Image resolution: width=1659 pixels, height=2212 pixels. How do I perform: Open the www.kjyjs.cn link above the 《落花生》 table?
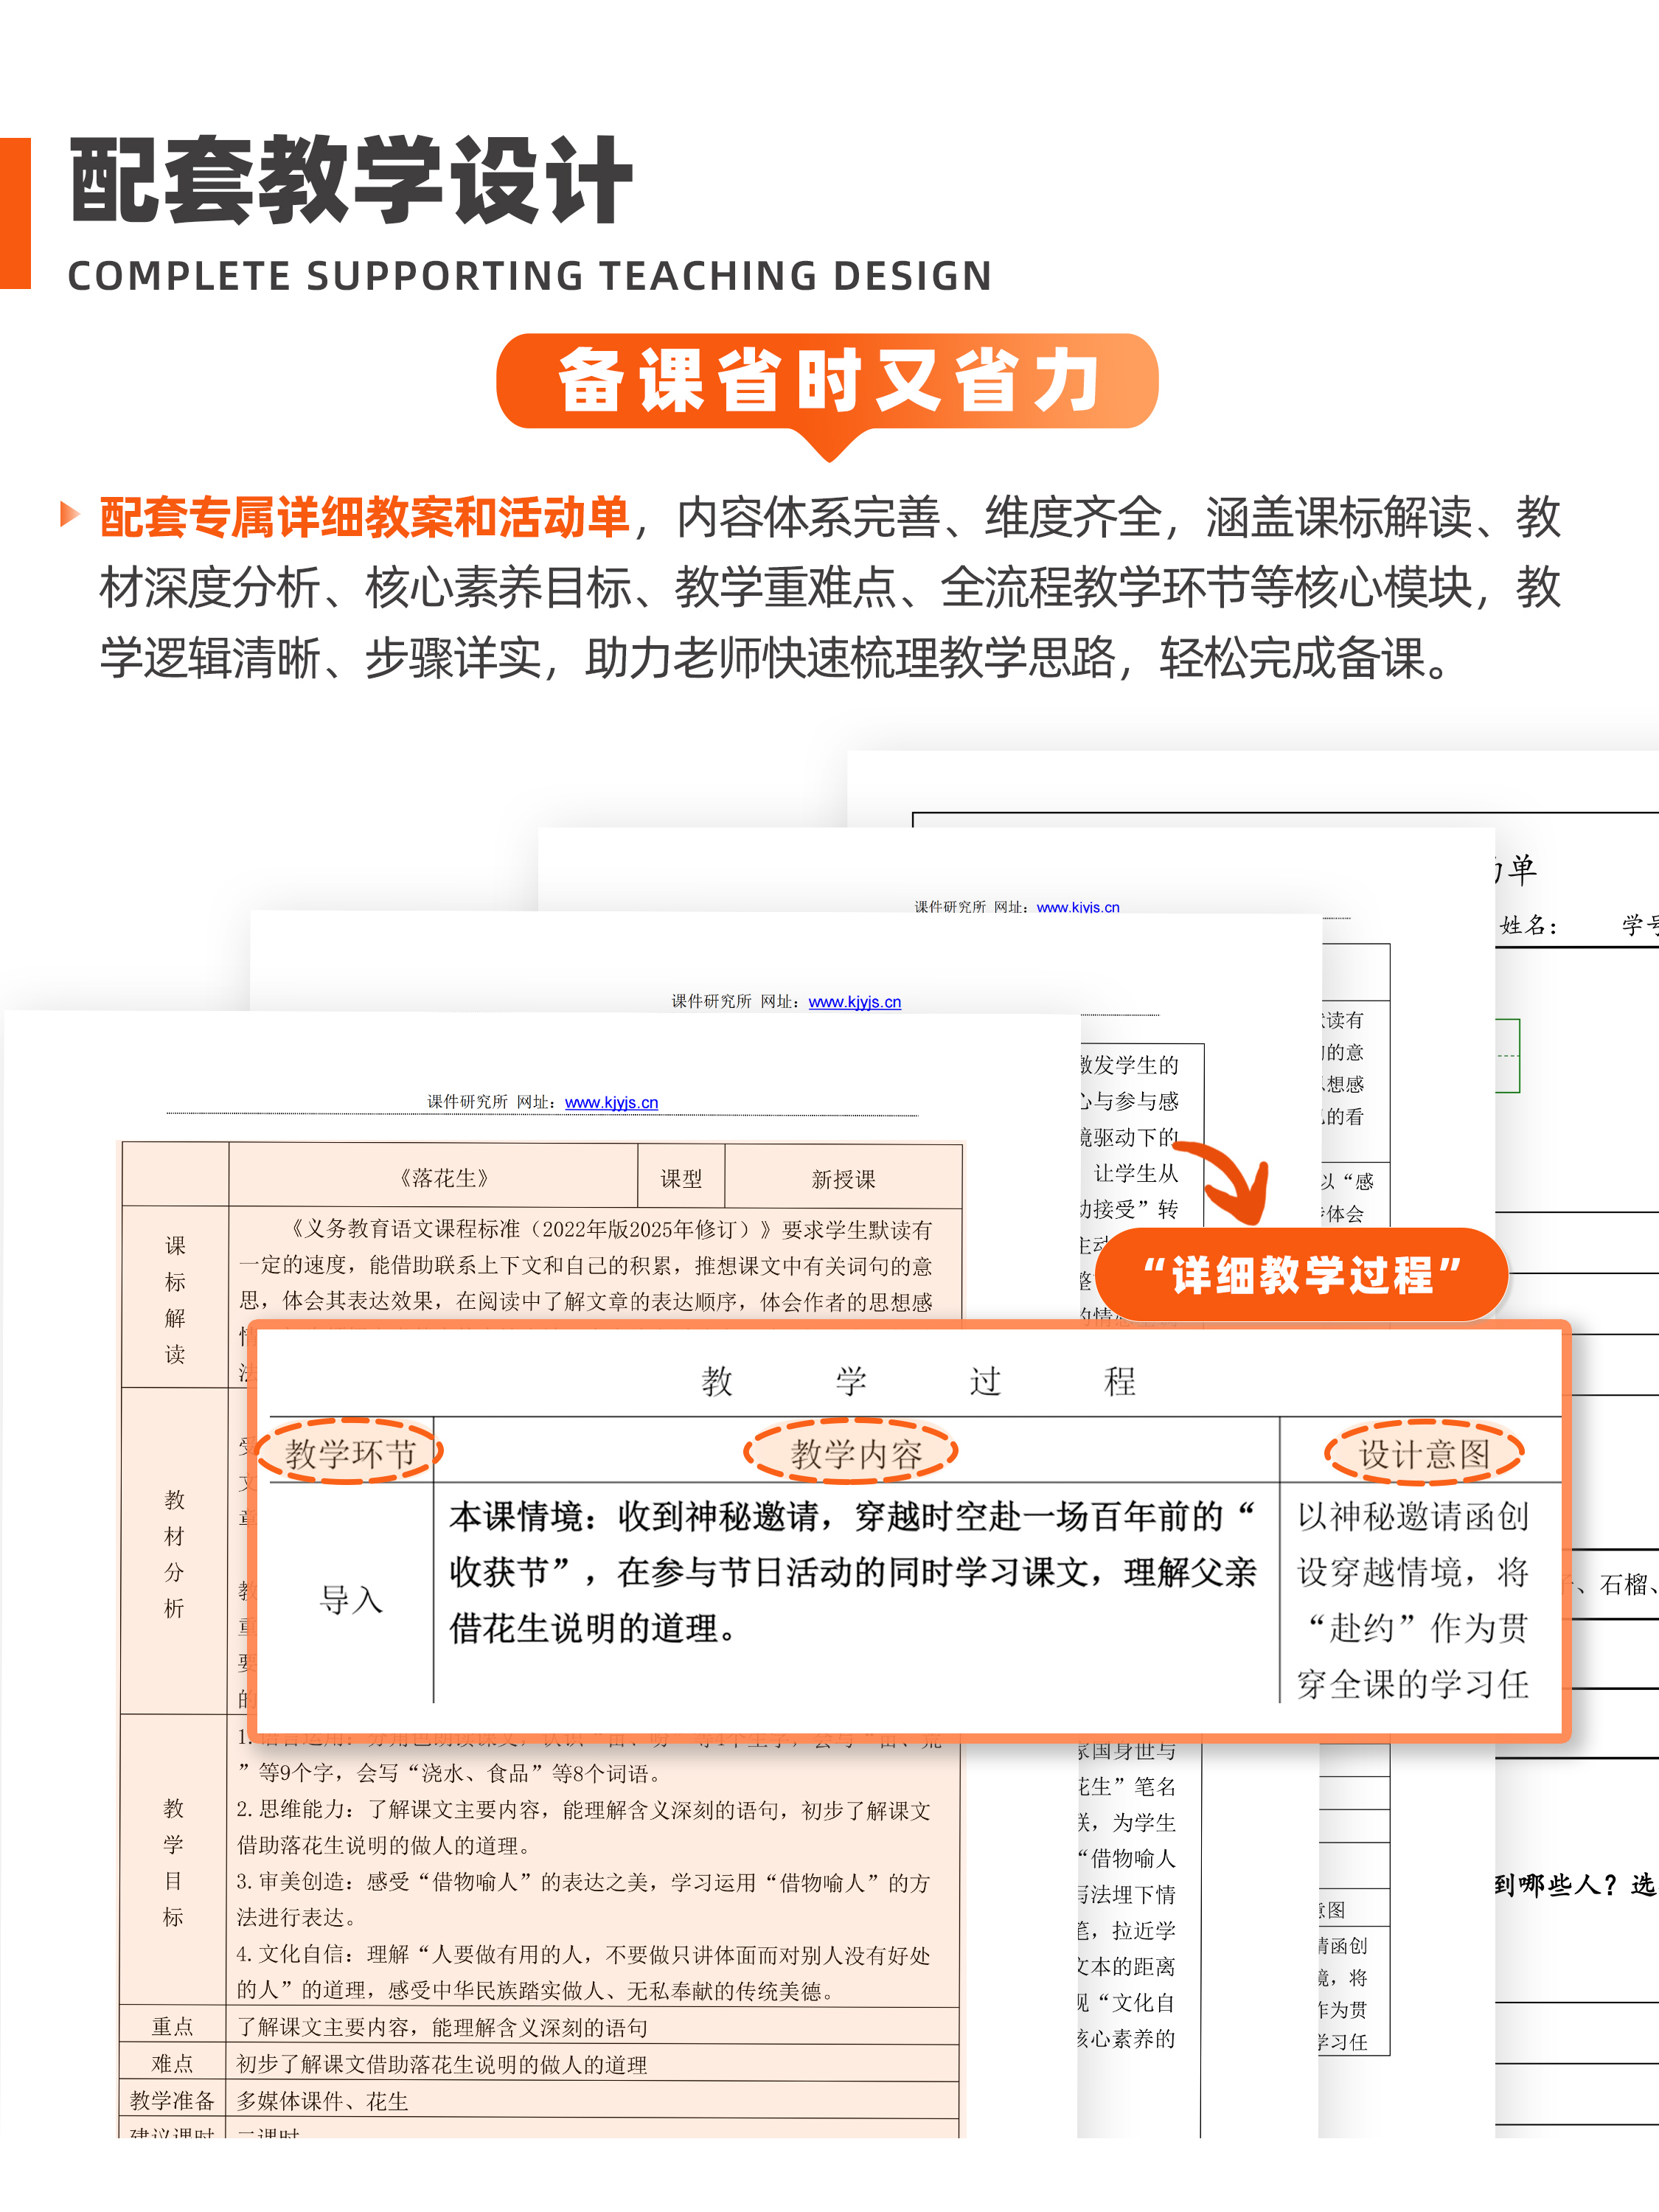point(611,1102)
